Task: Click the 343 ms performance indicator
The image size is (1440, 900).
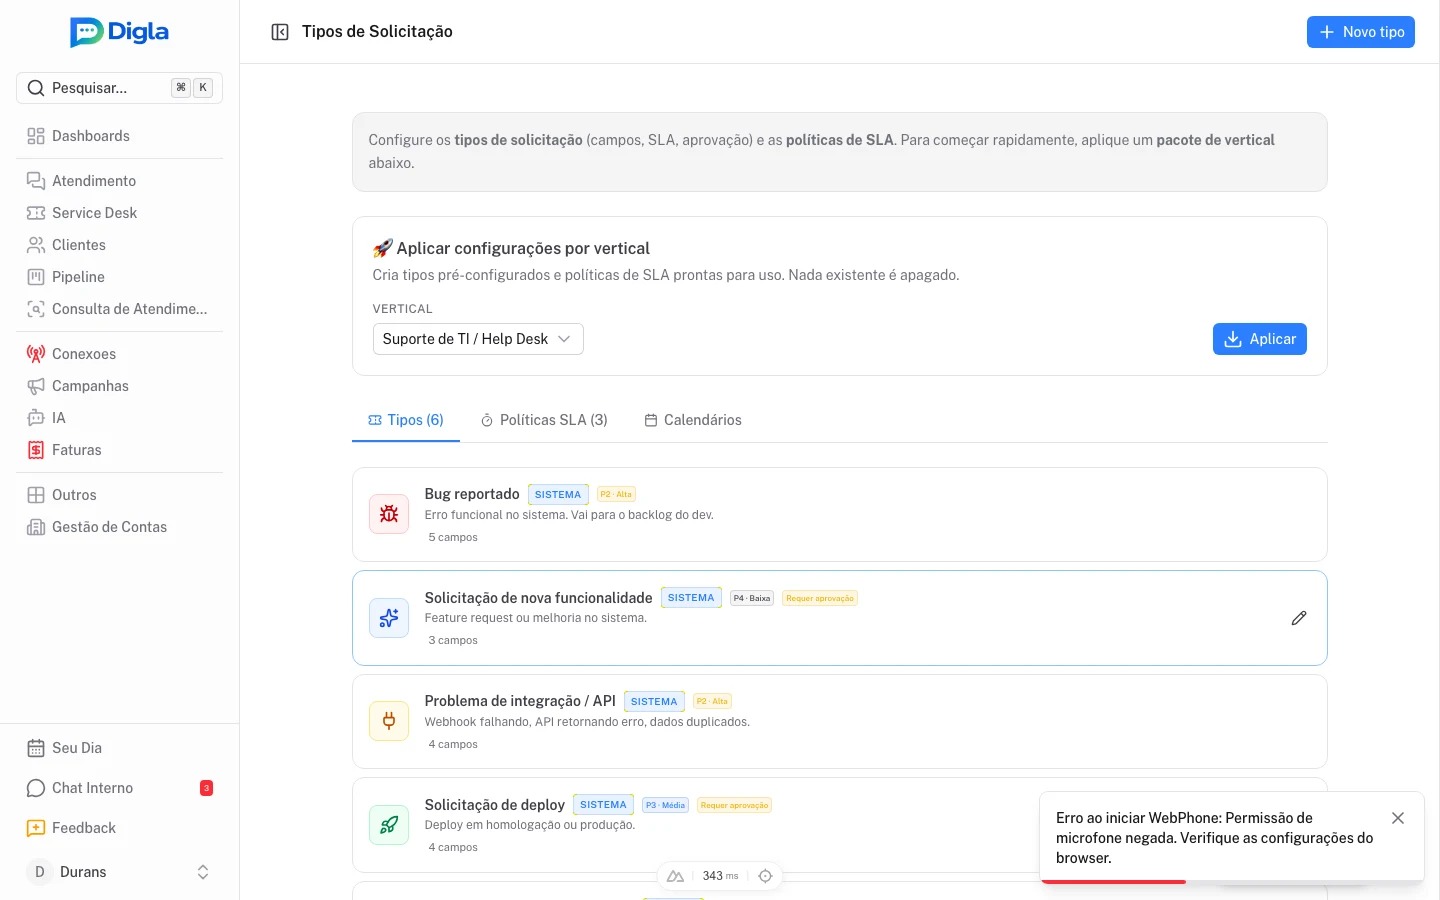Action: [x=720, y=876]
